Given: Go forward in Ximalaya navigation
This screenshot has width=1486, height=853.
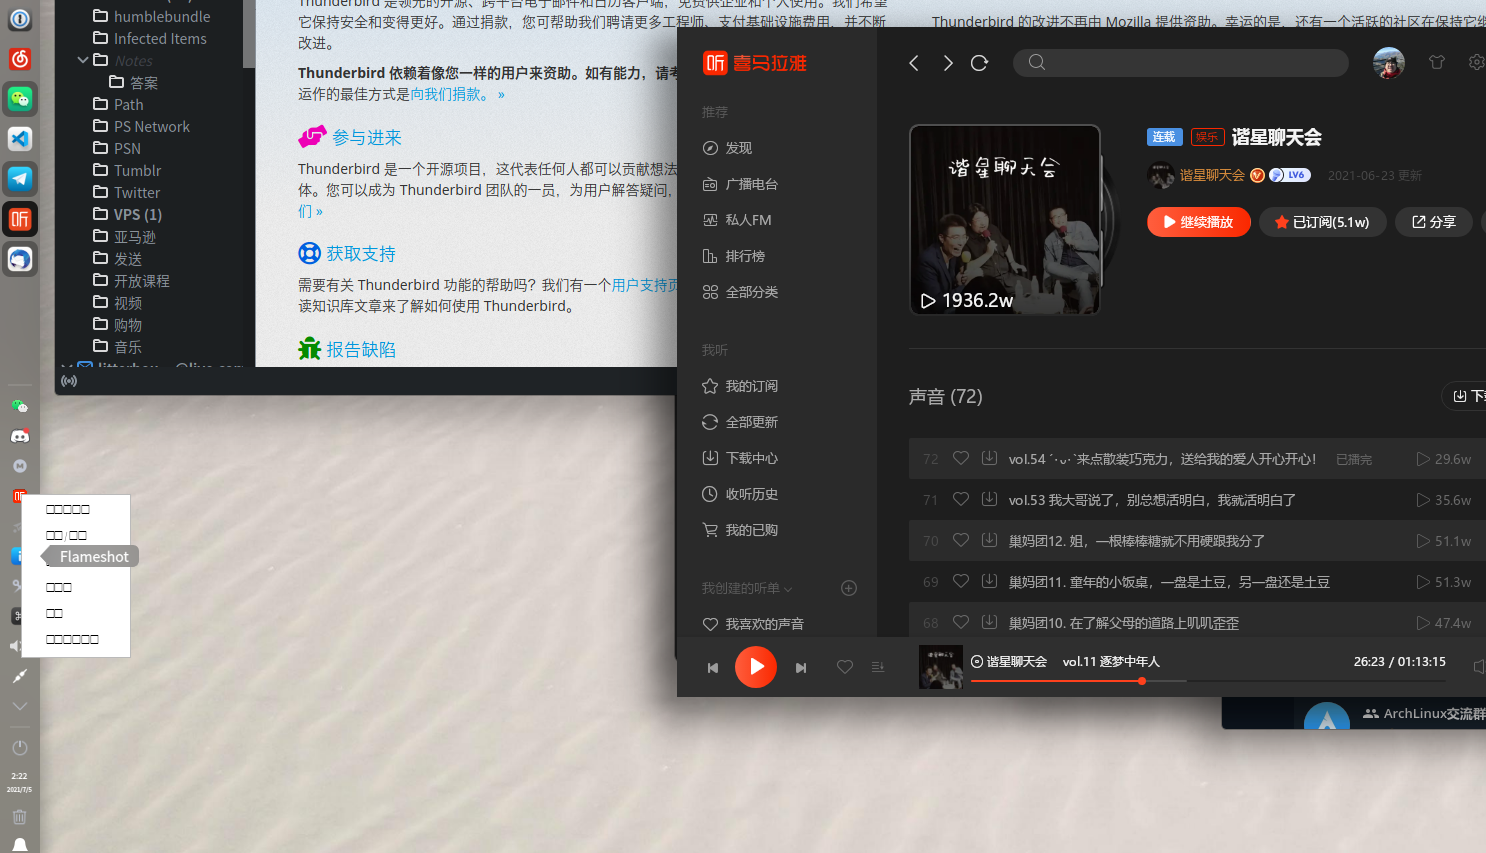Looking at the screenshot, I should pyautogui.click(x=947, y=63).
